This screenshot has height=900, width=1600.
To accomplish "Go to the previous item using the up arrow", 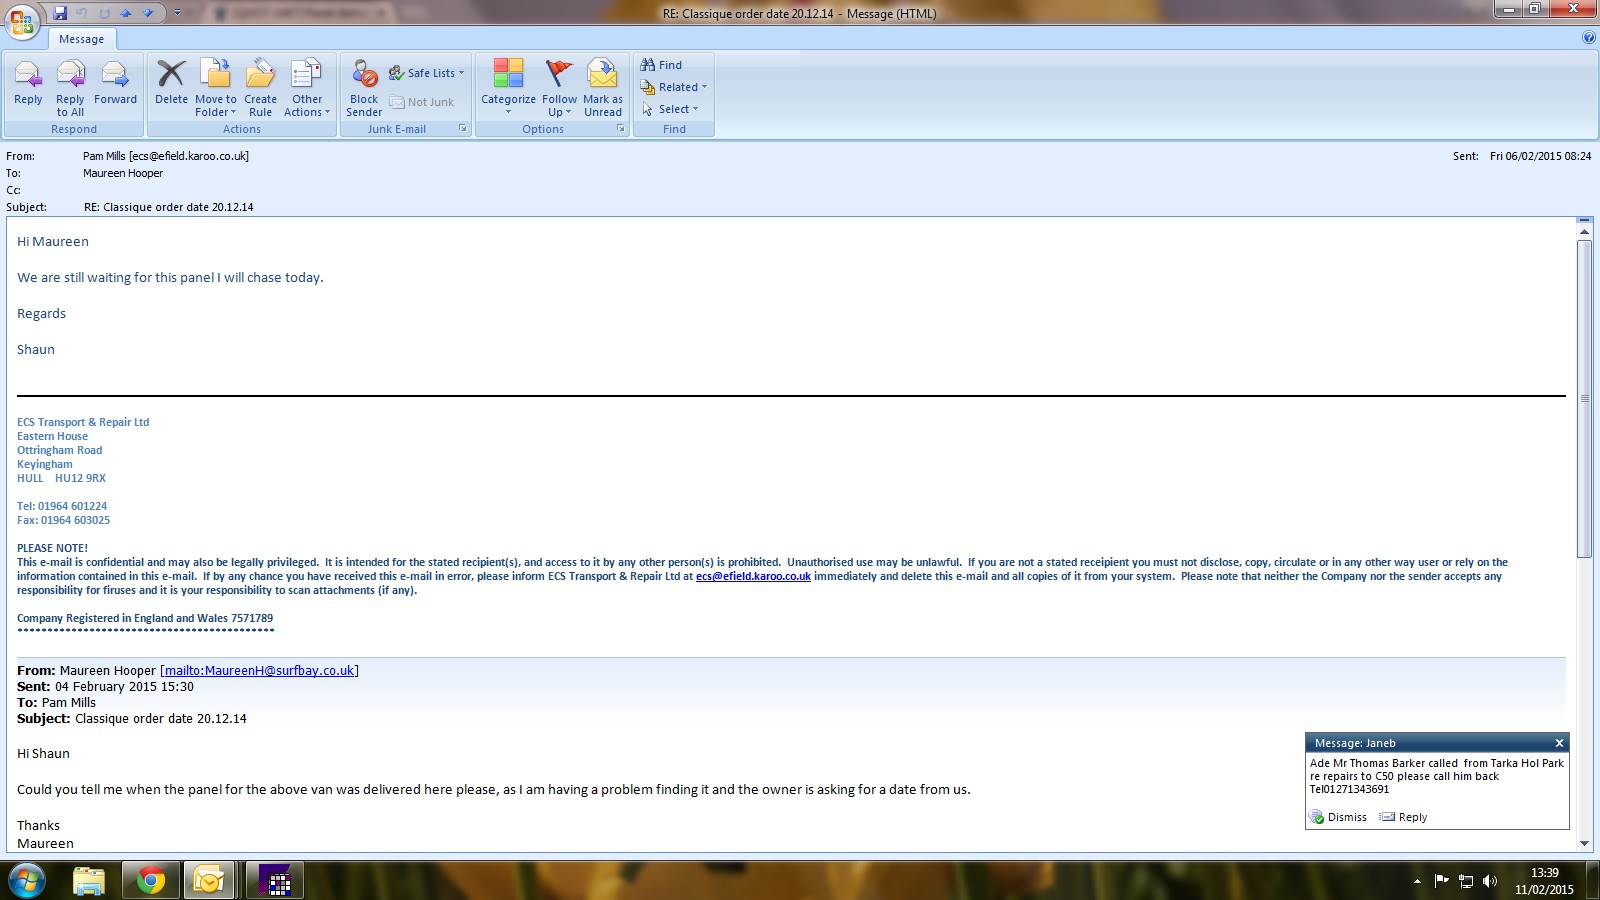I will pos(126,13).
